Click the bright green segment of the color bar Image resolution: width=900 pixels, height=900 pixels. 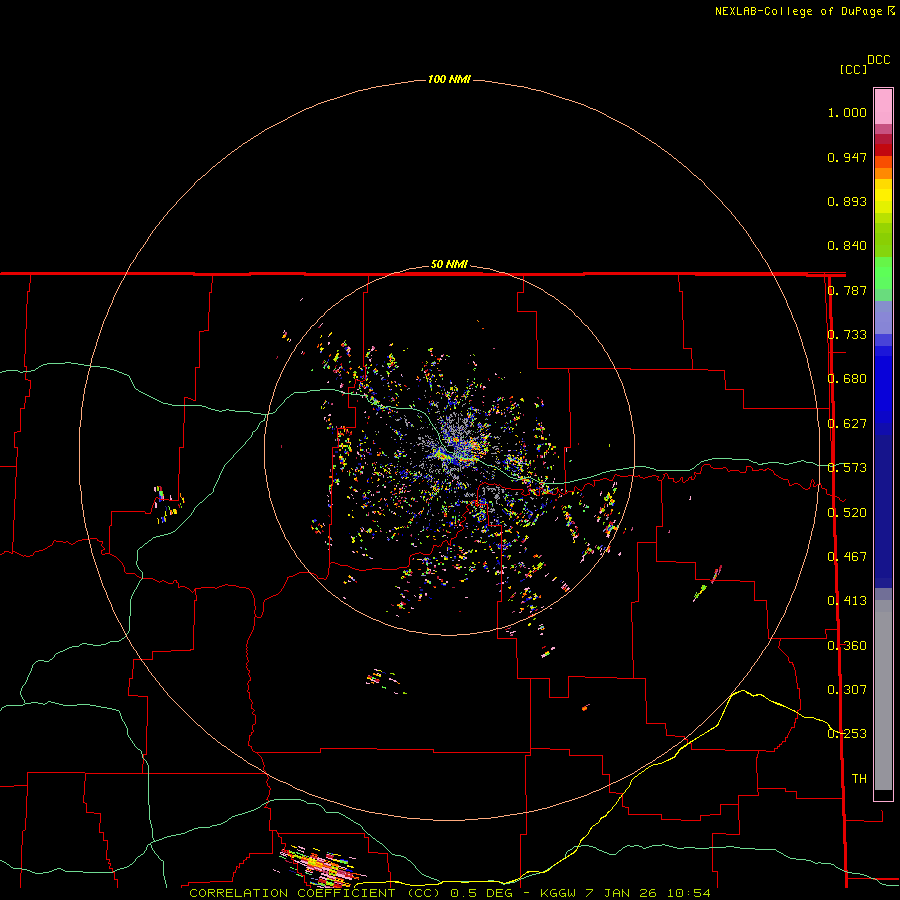click(x=883, y=273)
